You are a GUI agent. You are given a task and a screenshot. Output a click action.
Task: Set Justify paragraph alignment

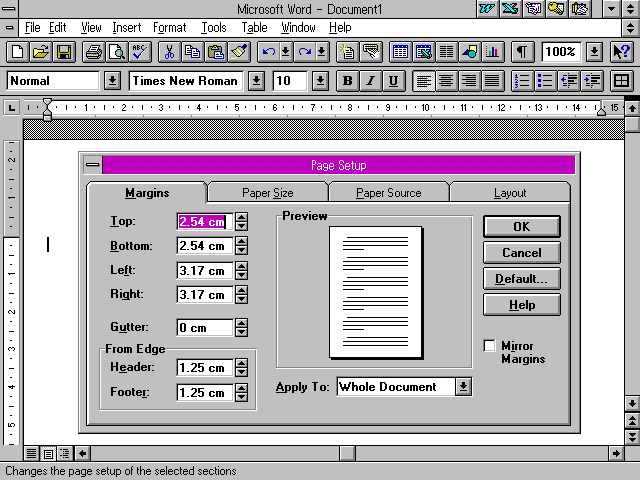tap(493, 81)
